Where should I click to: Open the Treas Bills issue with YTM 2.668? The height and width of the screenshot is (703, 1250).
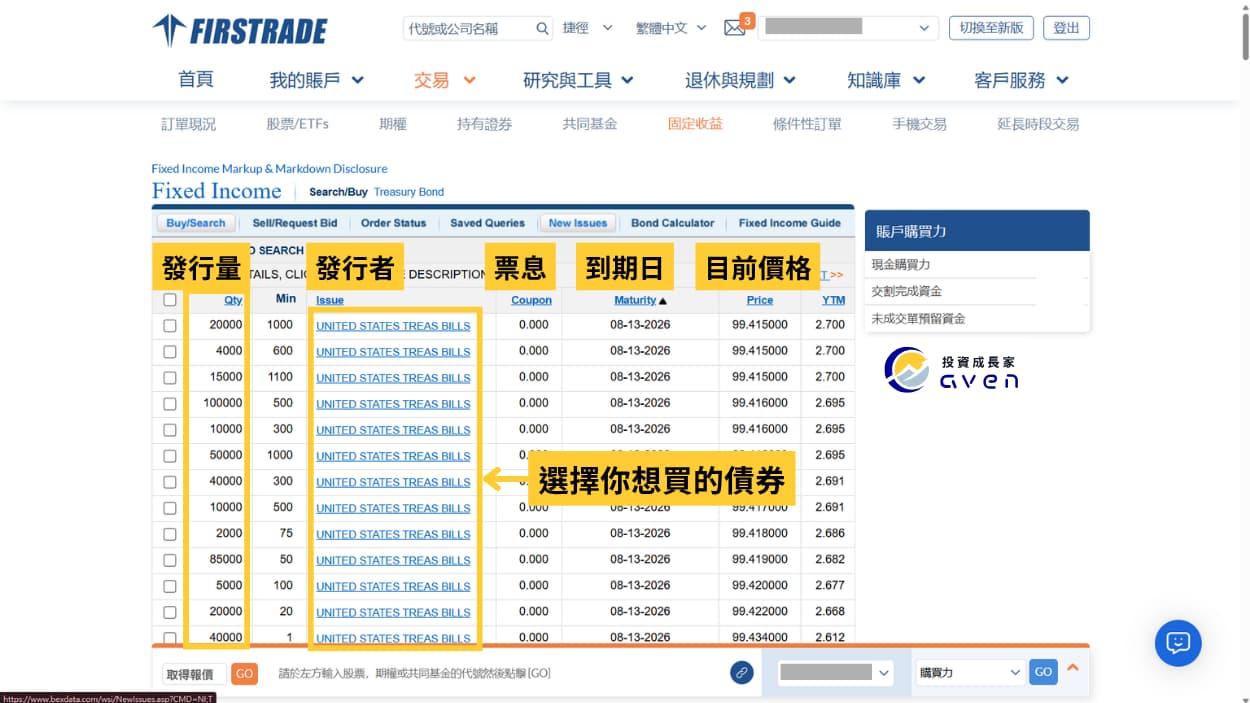click(x=393, y=612)
